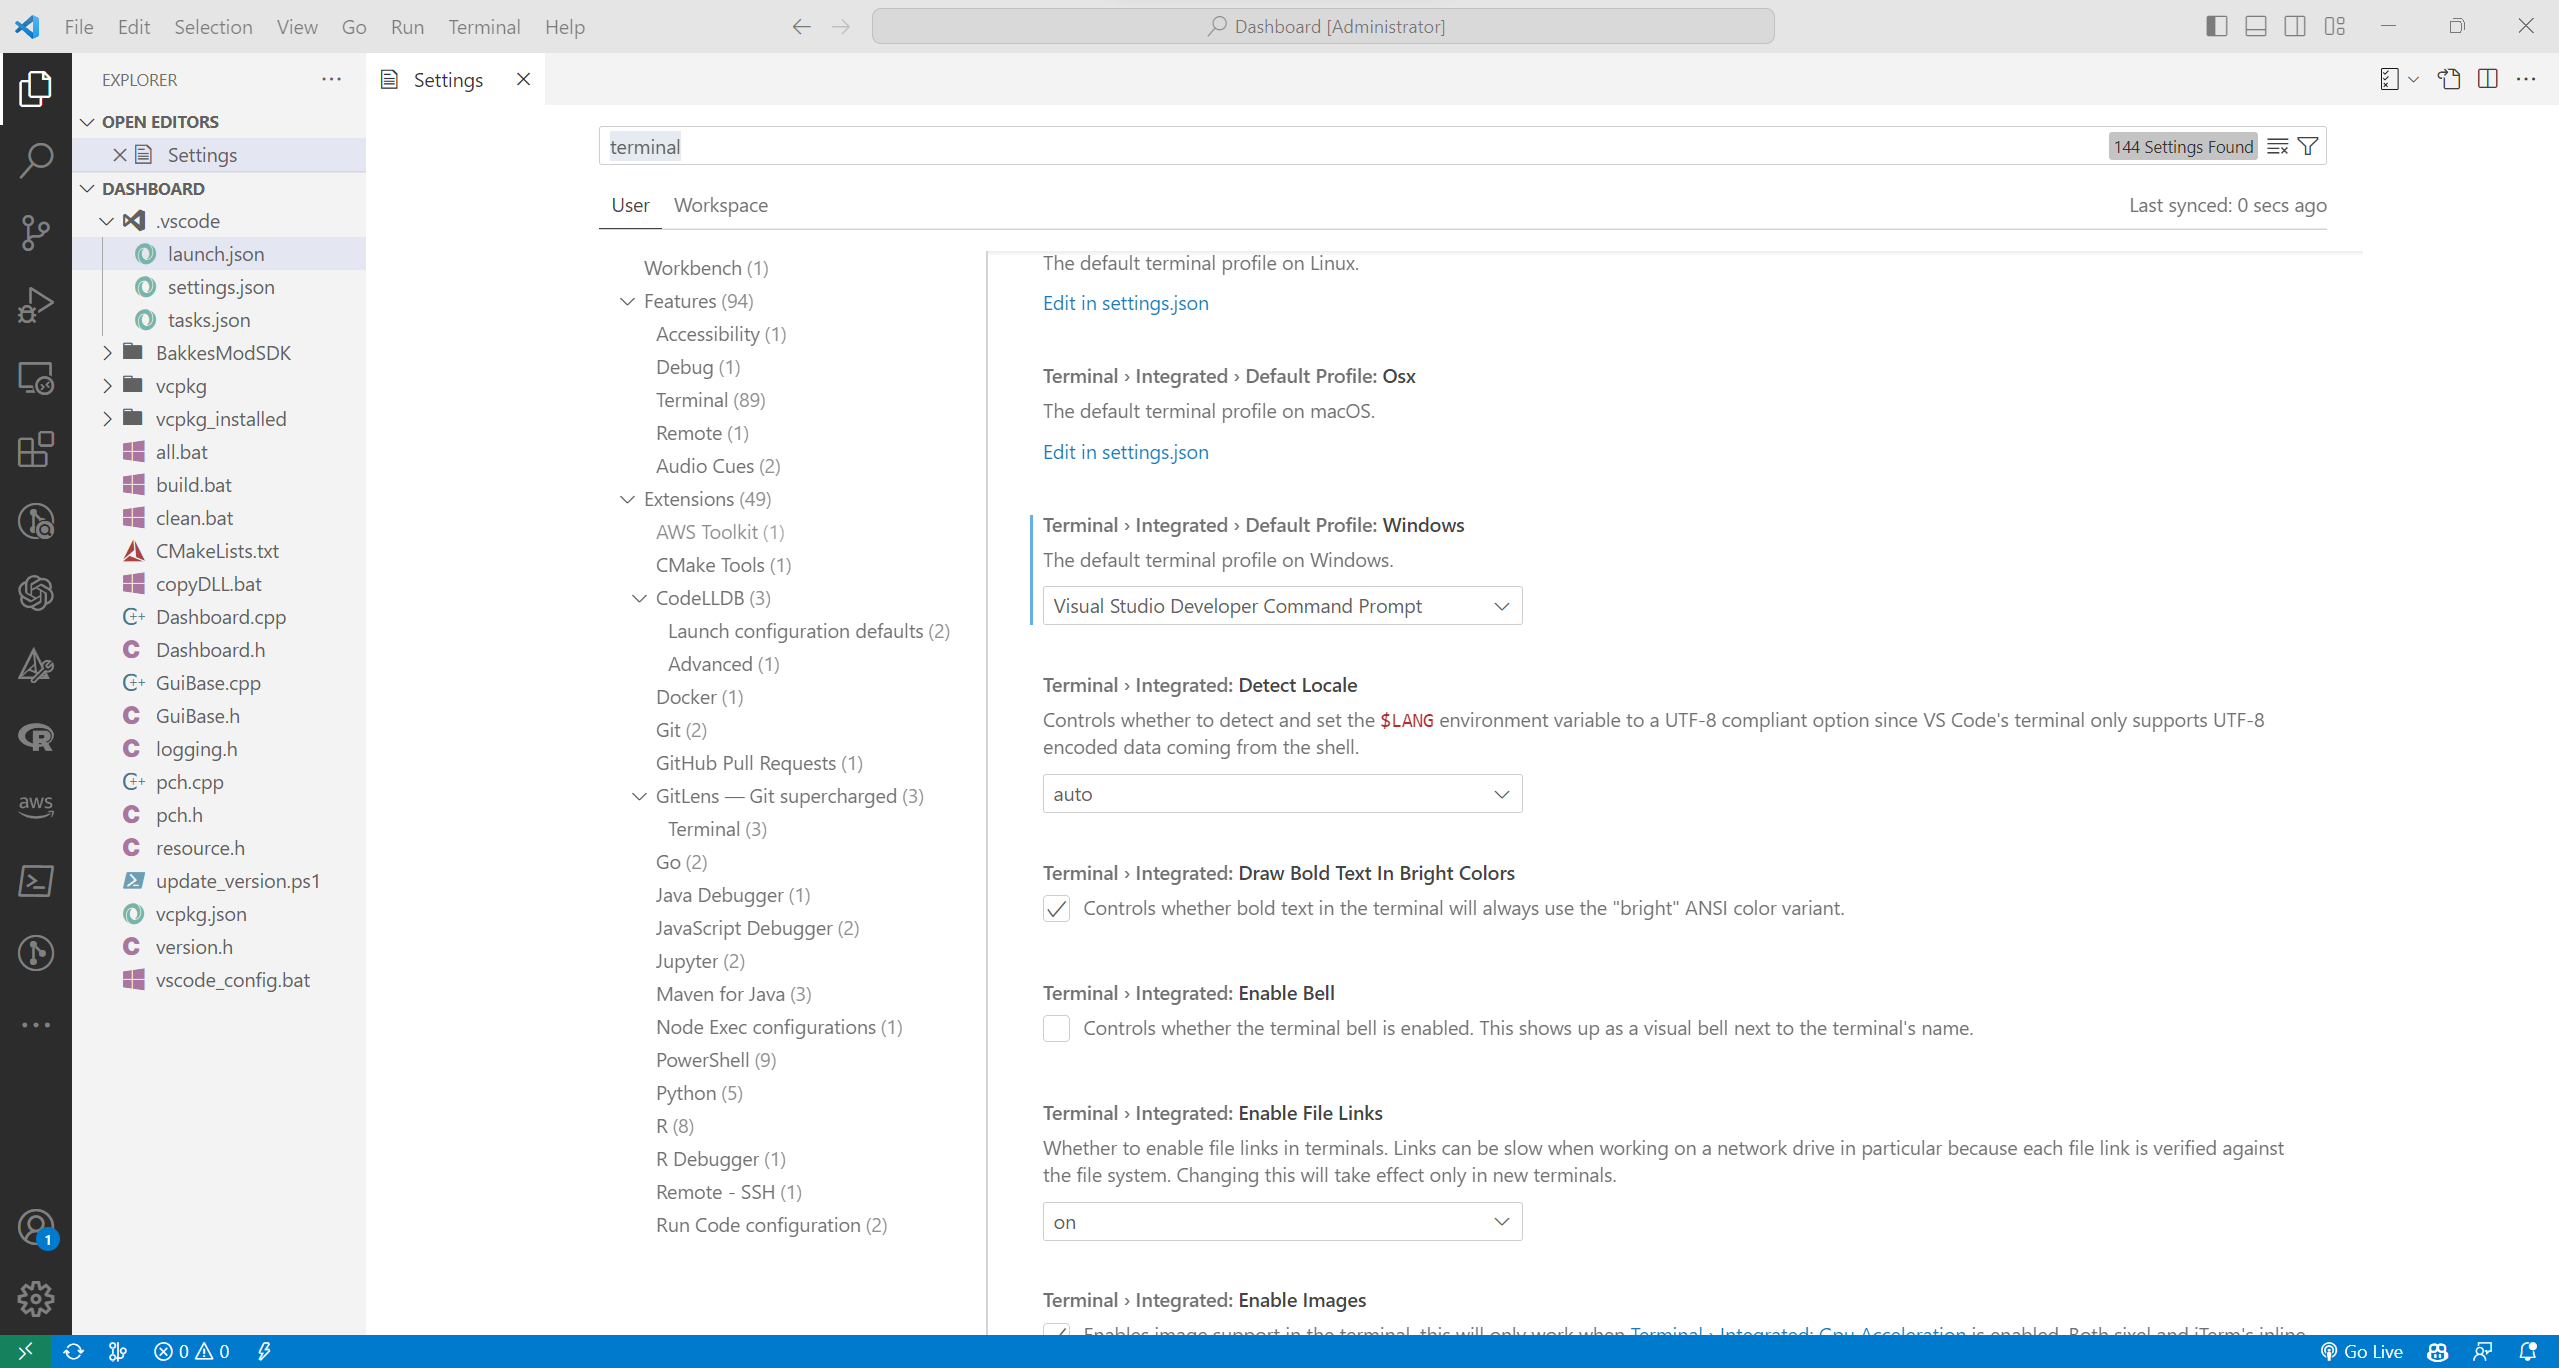Open Default Profile Windows dropdown
Viewport: 2559px width, 1368px height.
point(1282,606)
